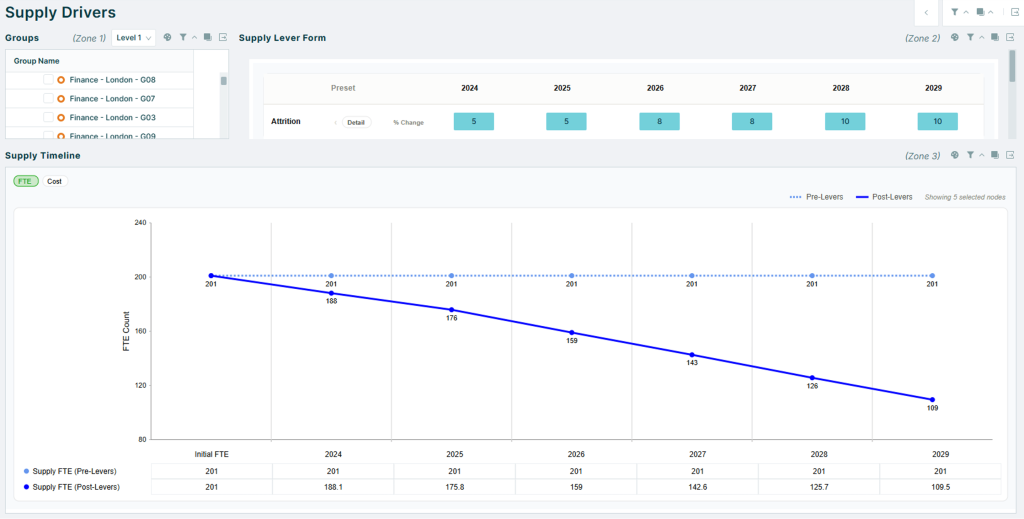Expand page-level comments caret at top right

(x=991, y=12)
